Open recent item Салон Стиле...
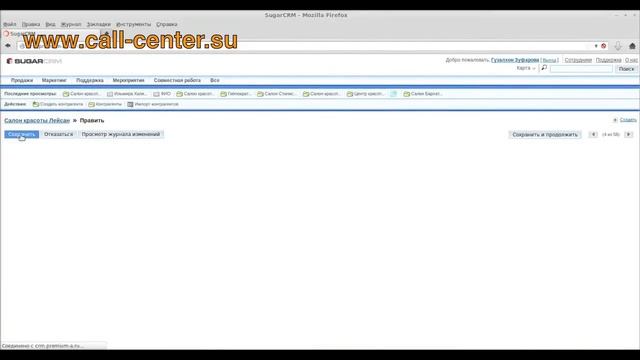Screen dimensions: 640x360 click(280, 94)
